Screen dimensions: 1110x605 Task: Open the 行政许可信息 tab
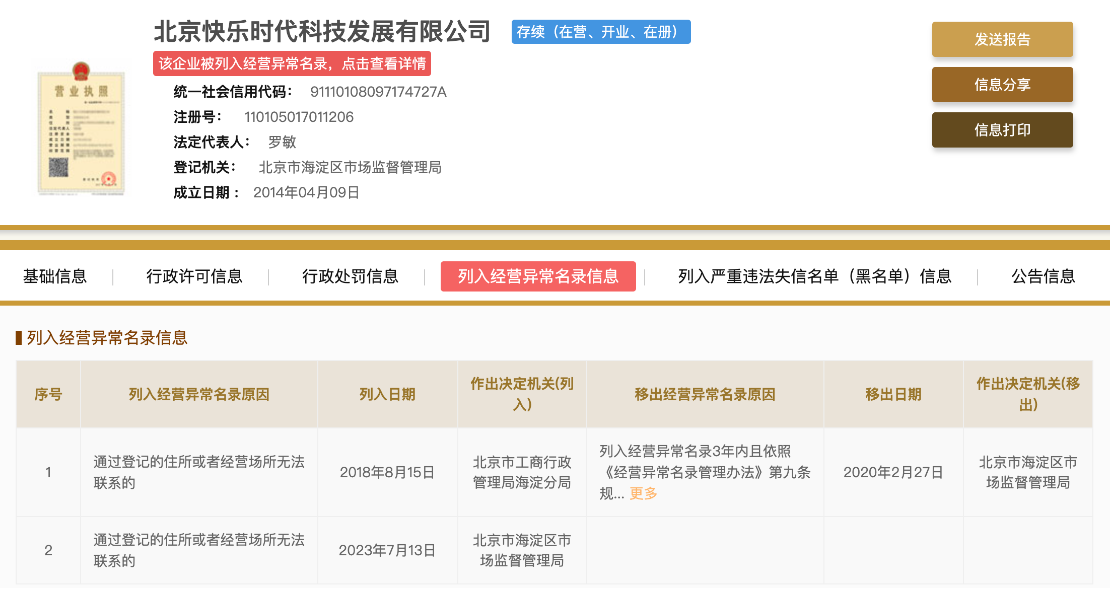tap(194, 277)
